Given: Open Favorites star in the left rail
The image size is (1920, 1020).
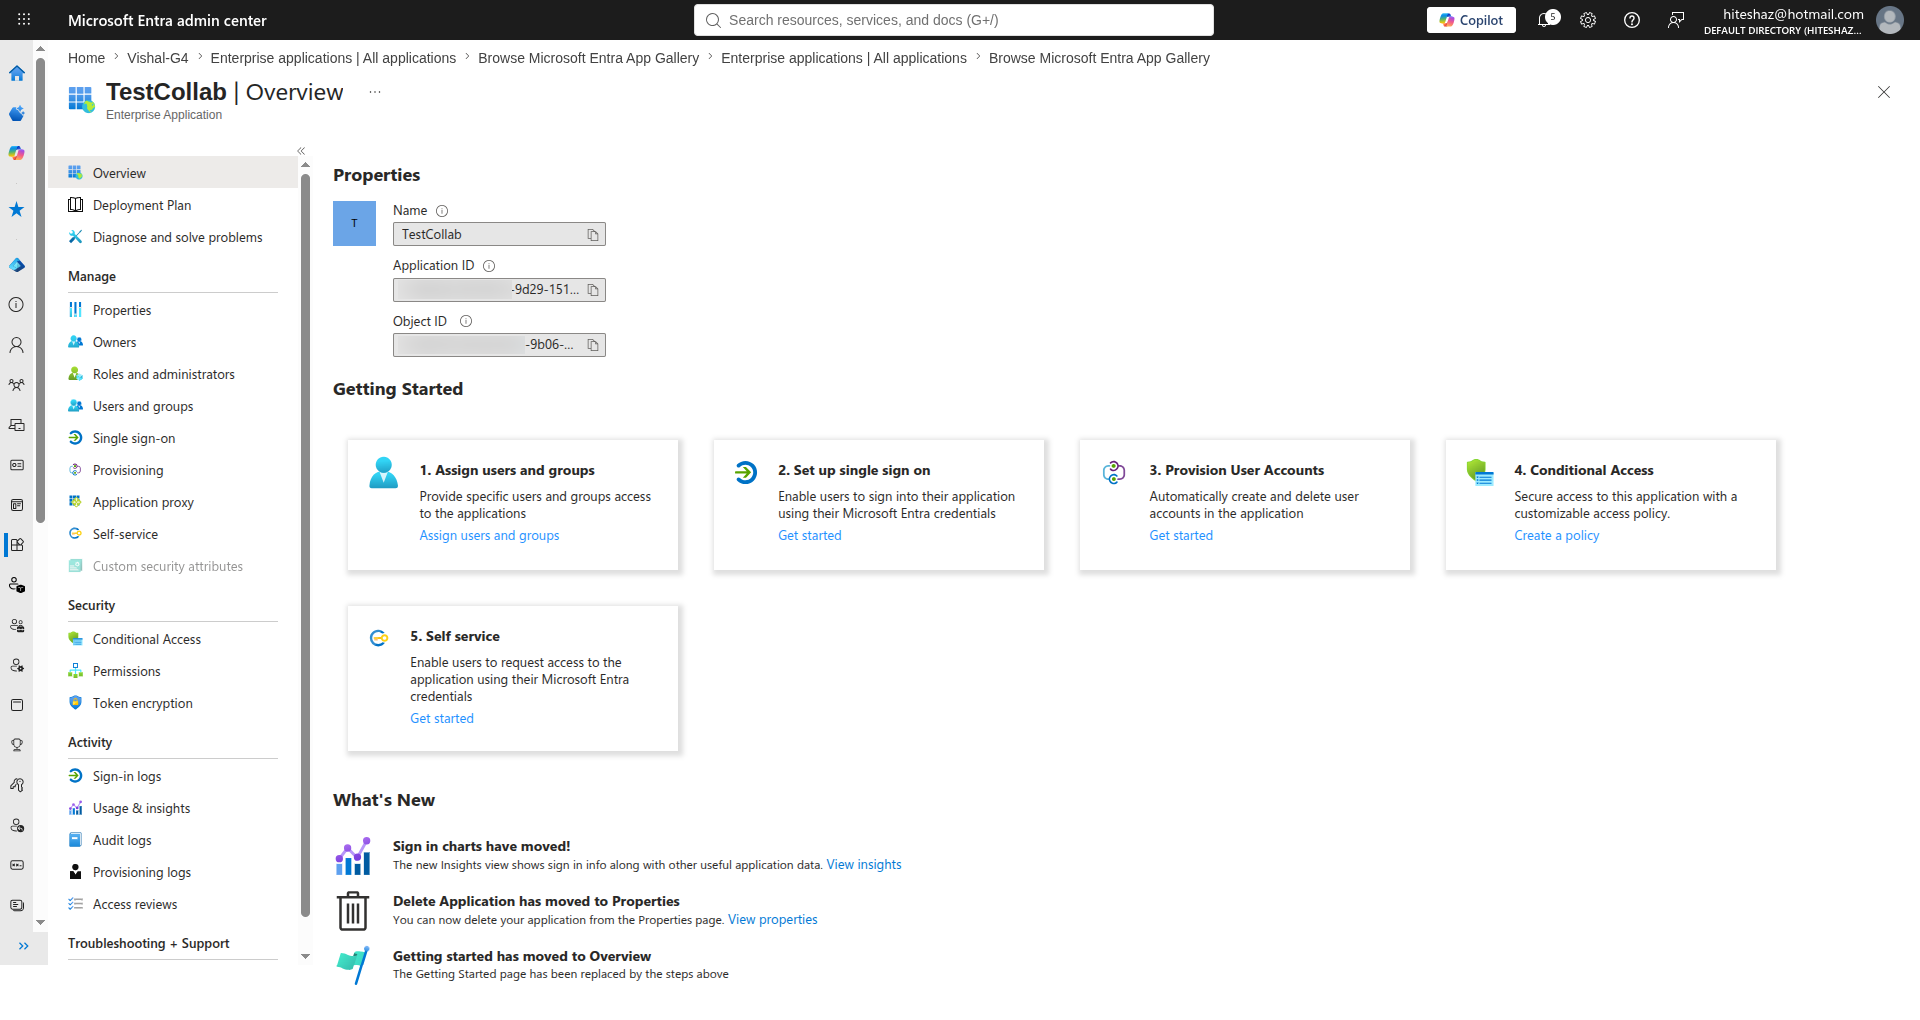Looking at the screenshot, I should tap(17, 210).
